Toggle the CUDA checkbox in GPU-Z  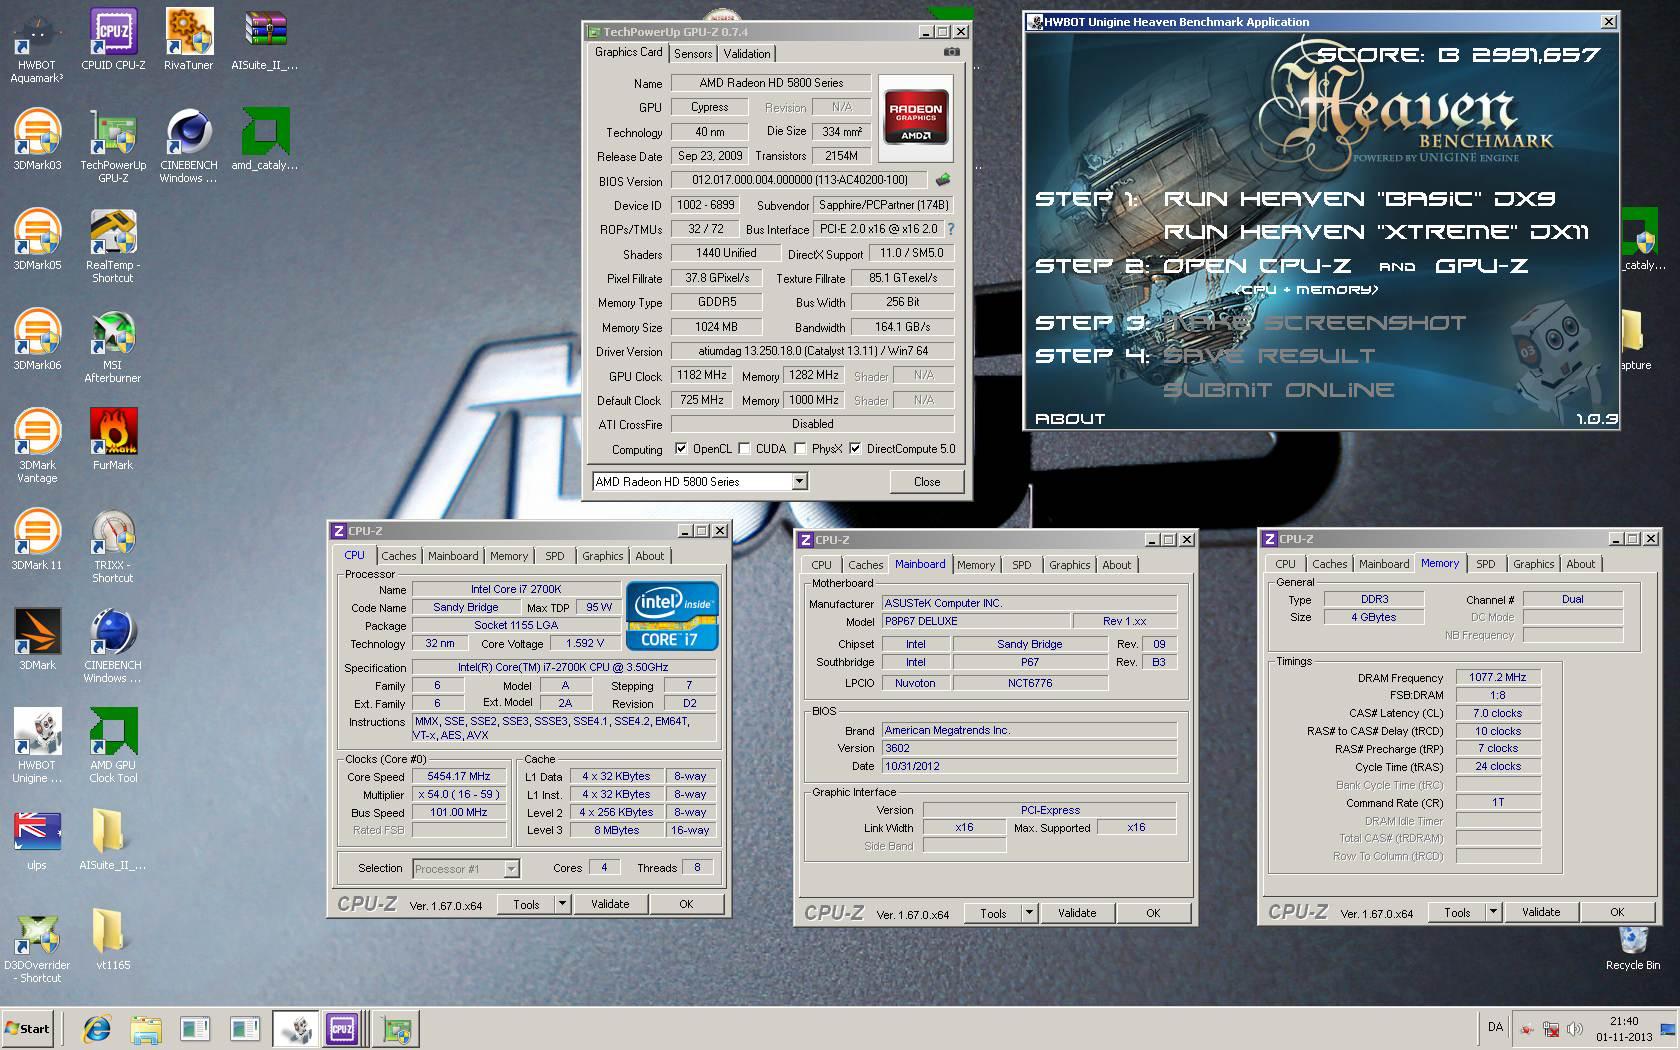746,449
